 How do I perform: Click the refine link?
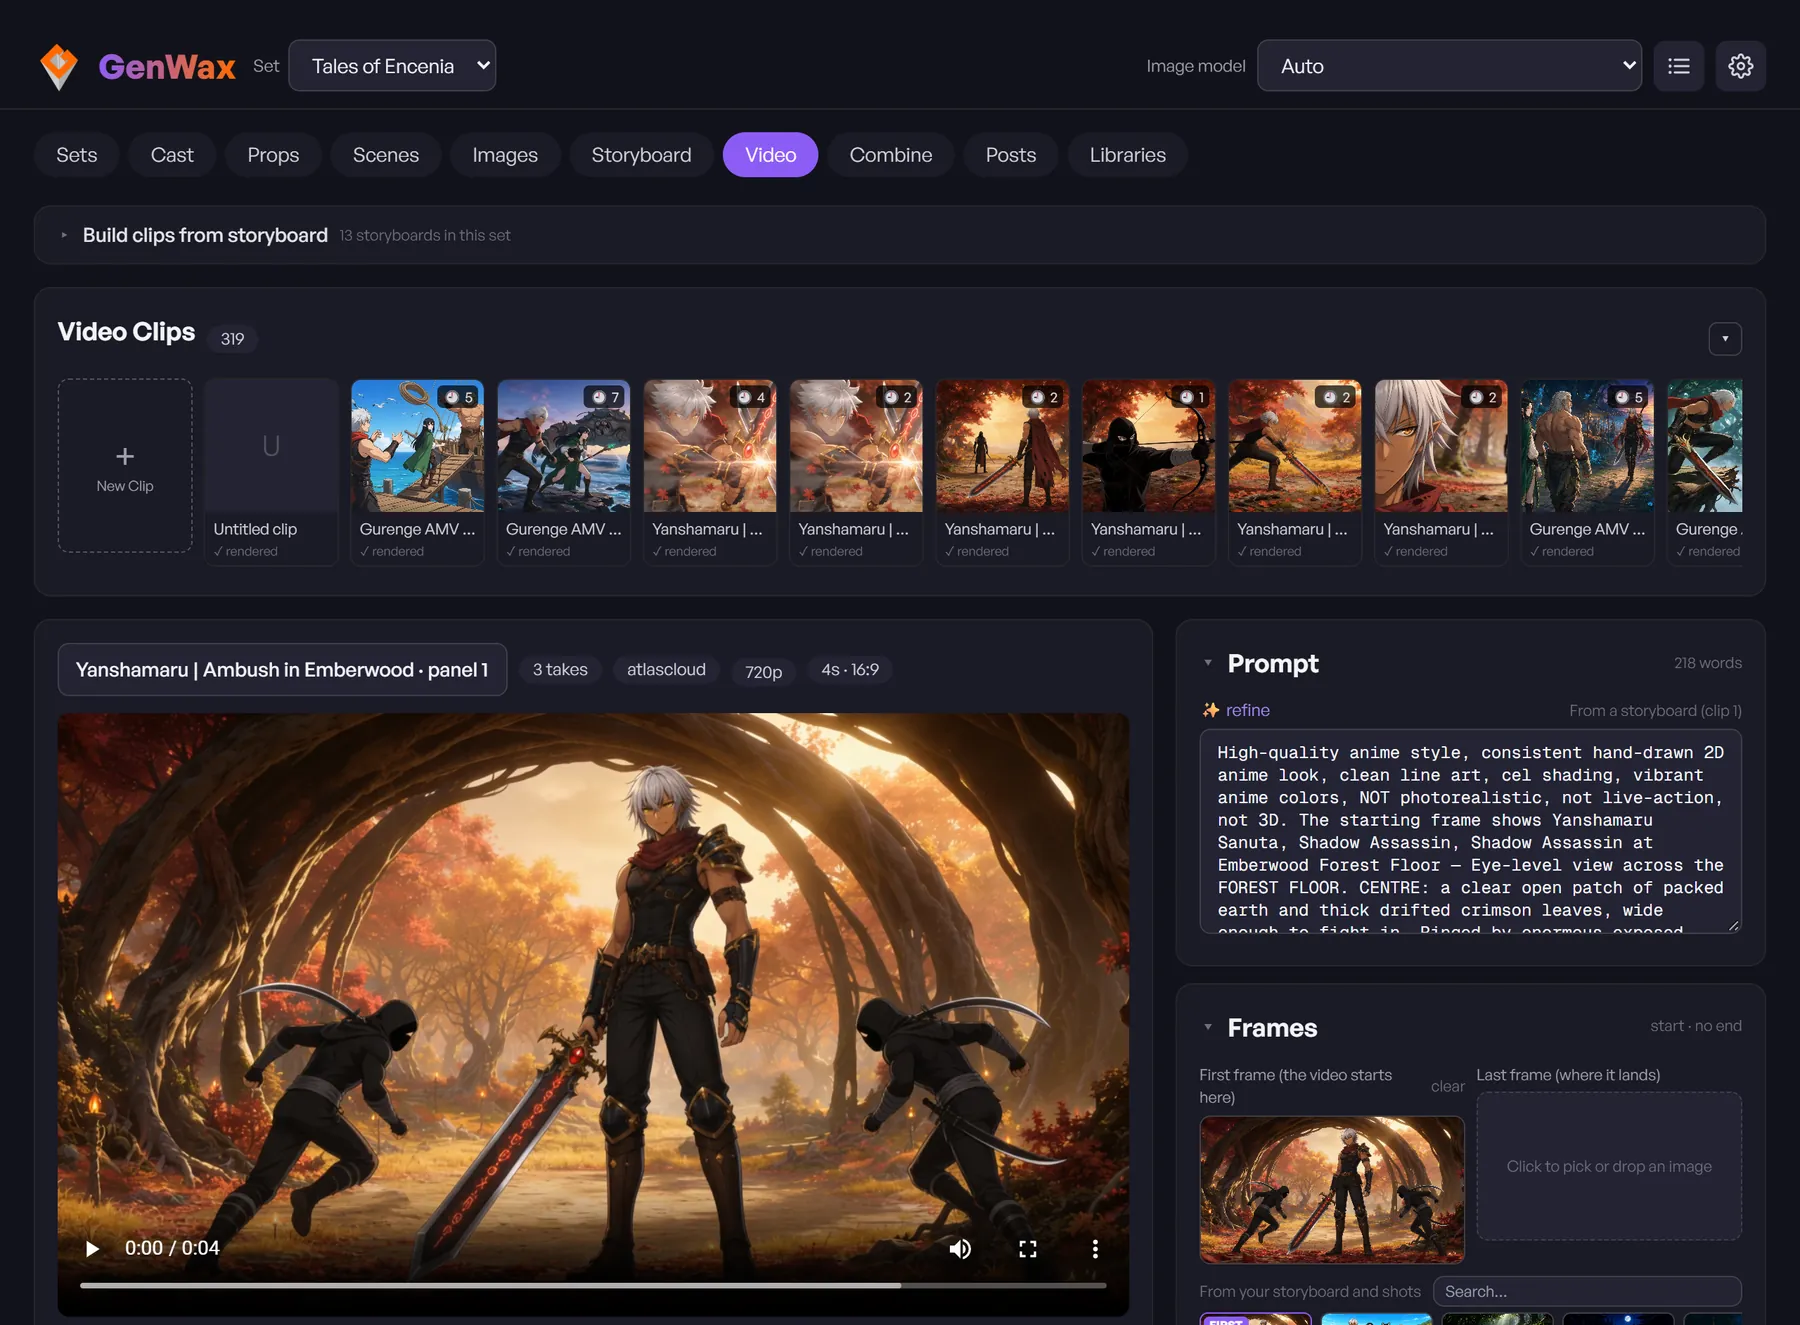pyautogui.click(x=1247, y=710)
